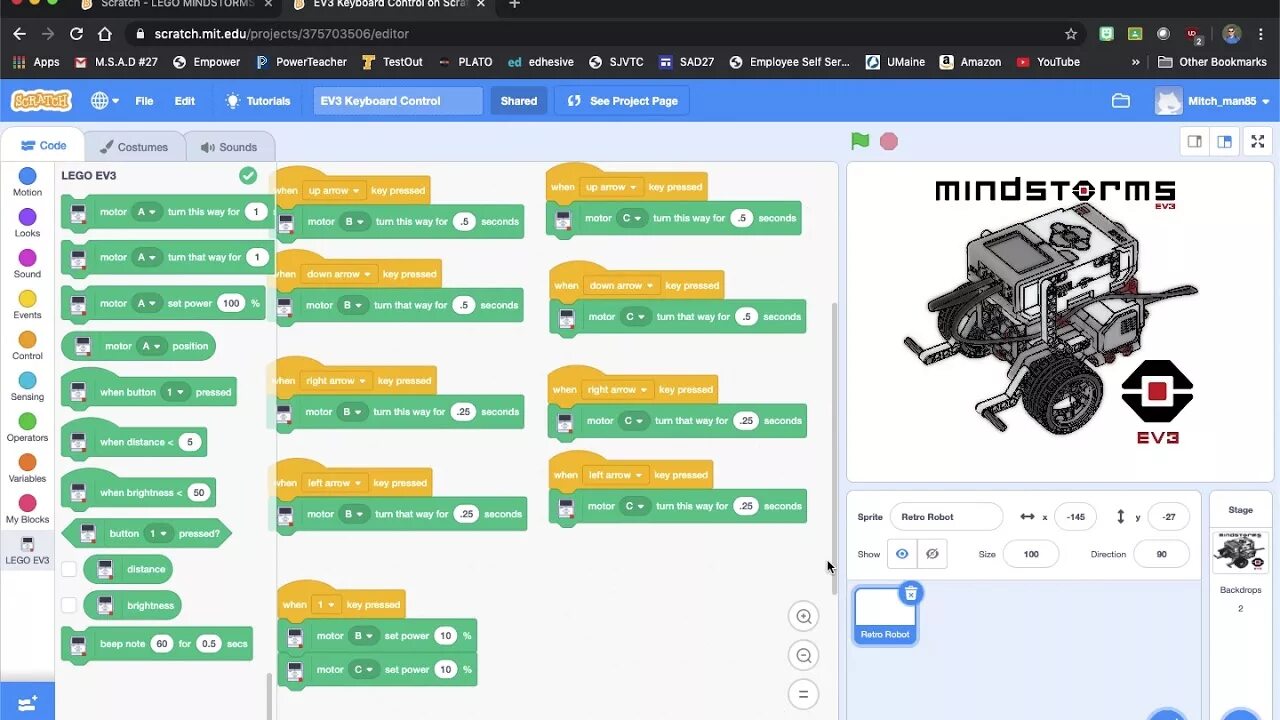Open the YouTube bookmark

tap(1048, 62)
